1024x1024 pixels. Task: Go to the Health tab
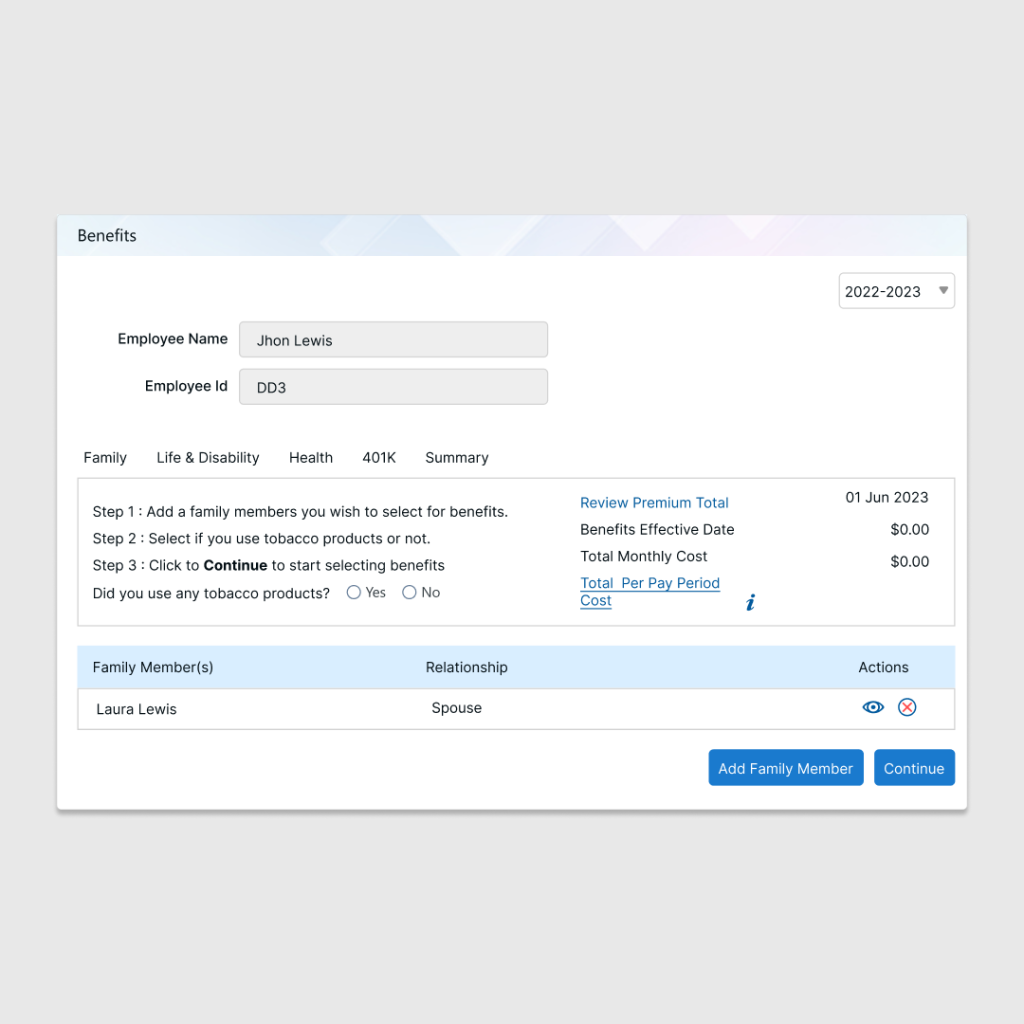pos(311,458)
